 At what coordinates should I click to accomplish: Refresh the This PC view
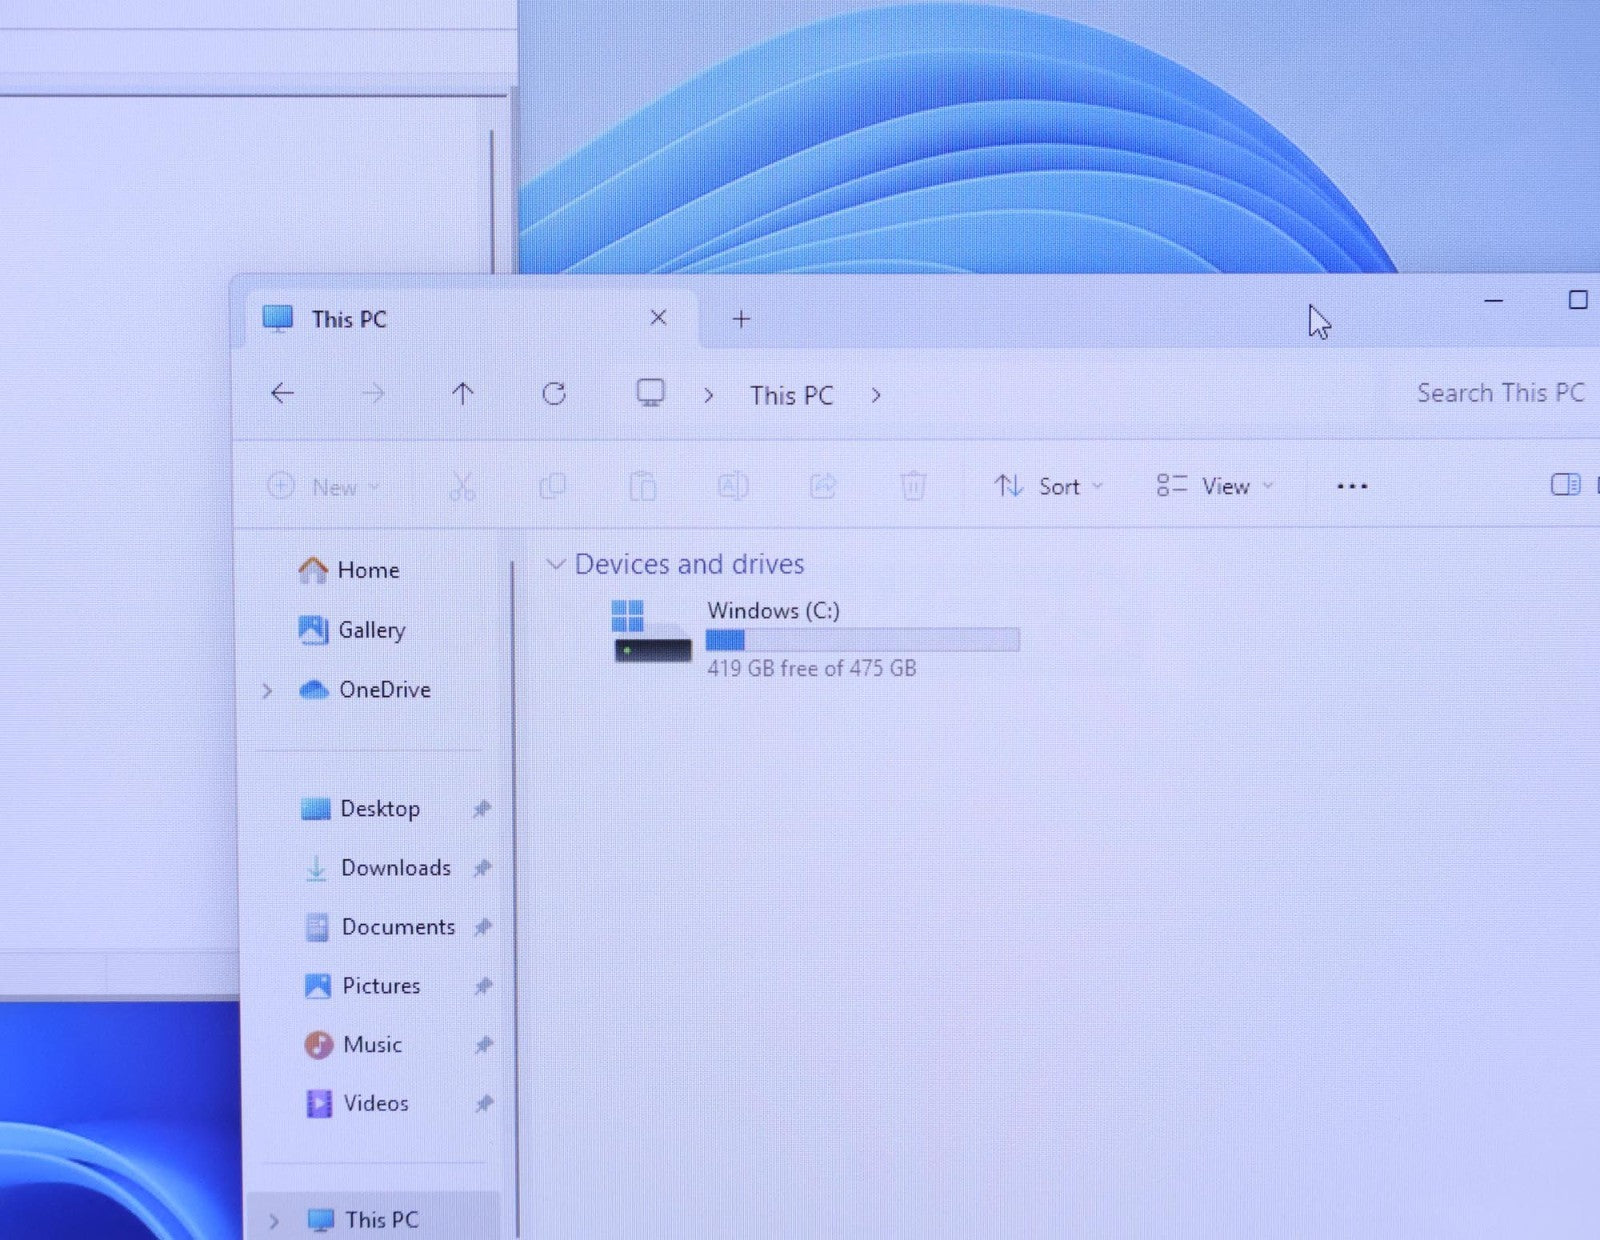pos(554,394)
